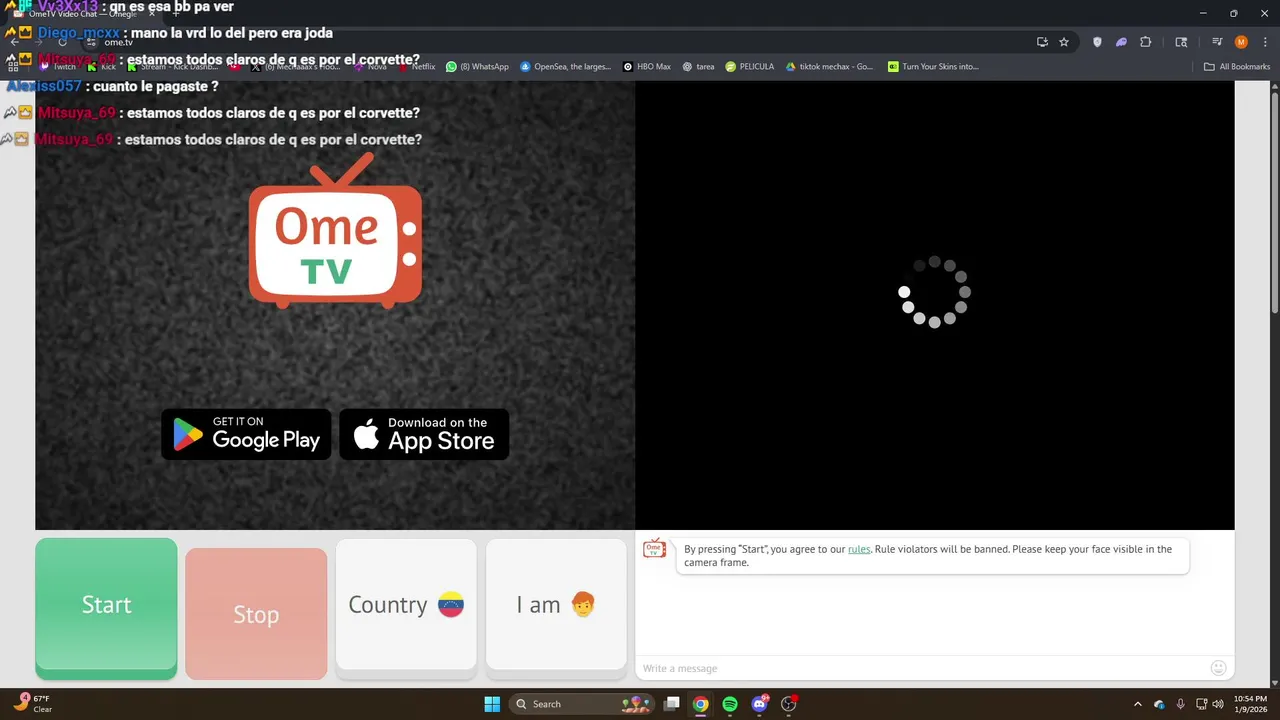
Task: Click chat line 'qn es esa bb pa ver'
Action: [x=119, y=7]
